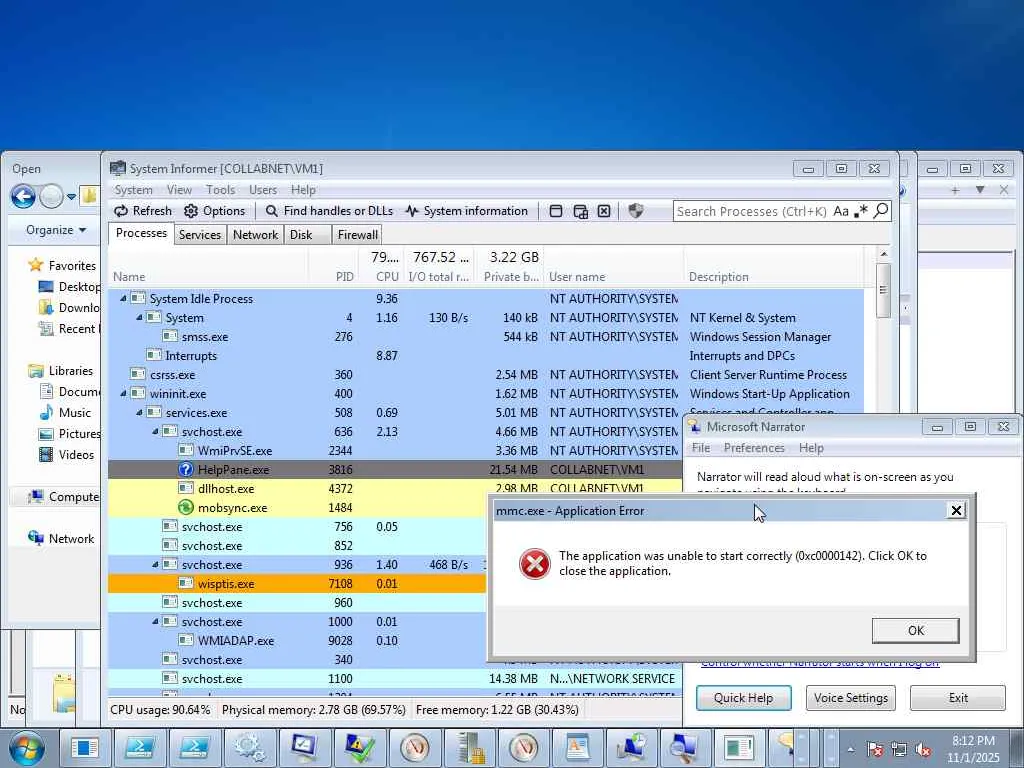
Task: Open the System menu in System Informer
Action: (x=133, y=190)
